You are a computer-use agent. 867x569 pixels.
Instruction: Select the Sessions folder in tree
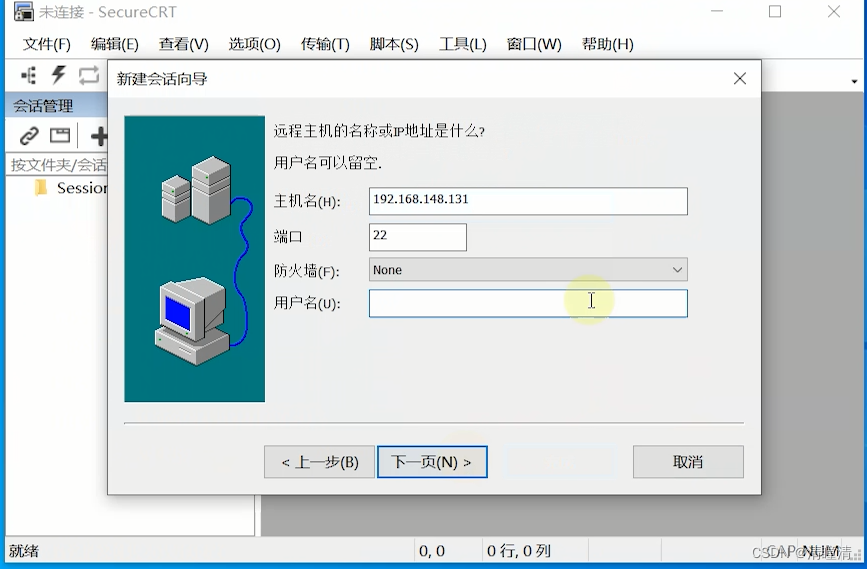click(71, 188)
